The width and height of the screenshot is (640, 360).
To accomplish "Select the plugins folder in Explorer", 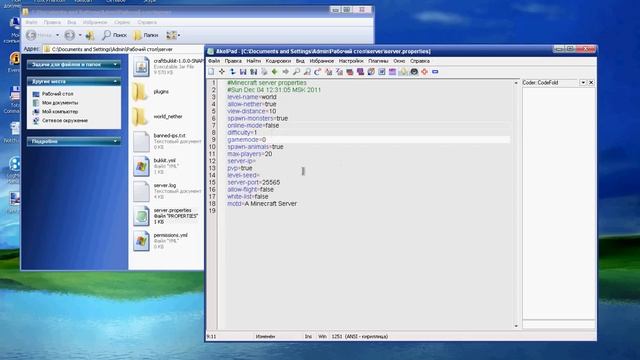I will 150,92.
